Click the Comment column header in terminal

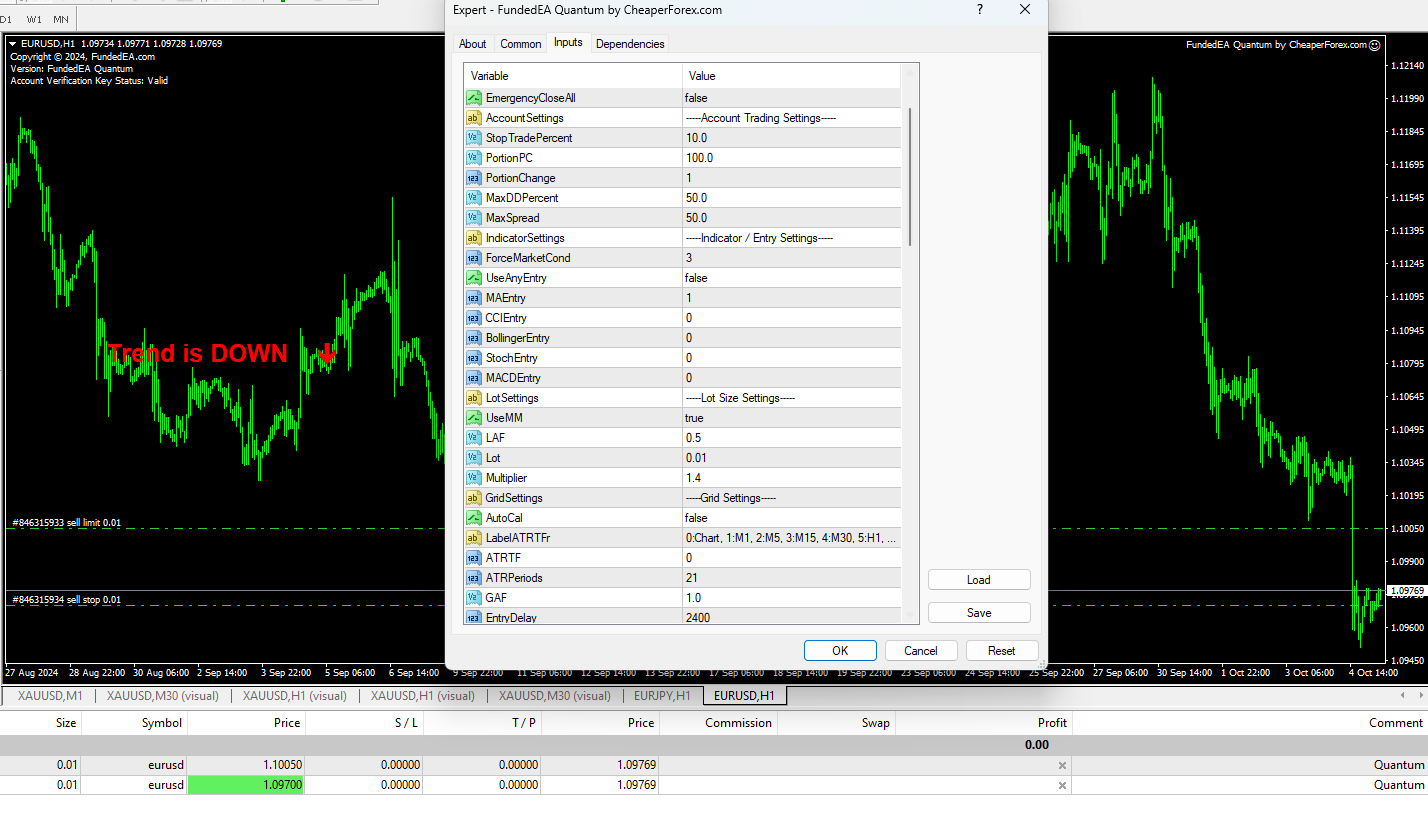pyautogui.click(x=1396, y=722)
